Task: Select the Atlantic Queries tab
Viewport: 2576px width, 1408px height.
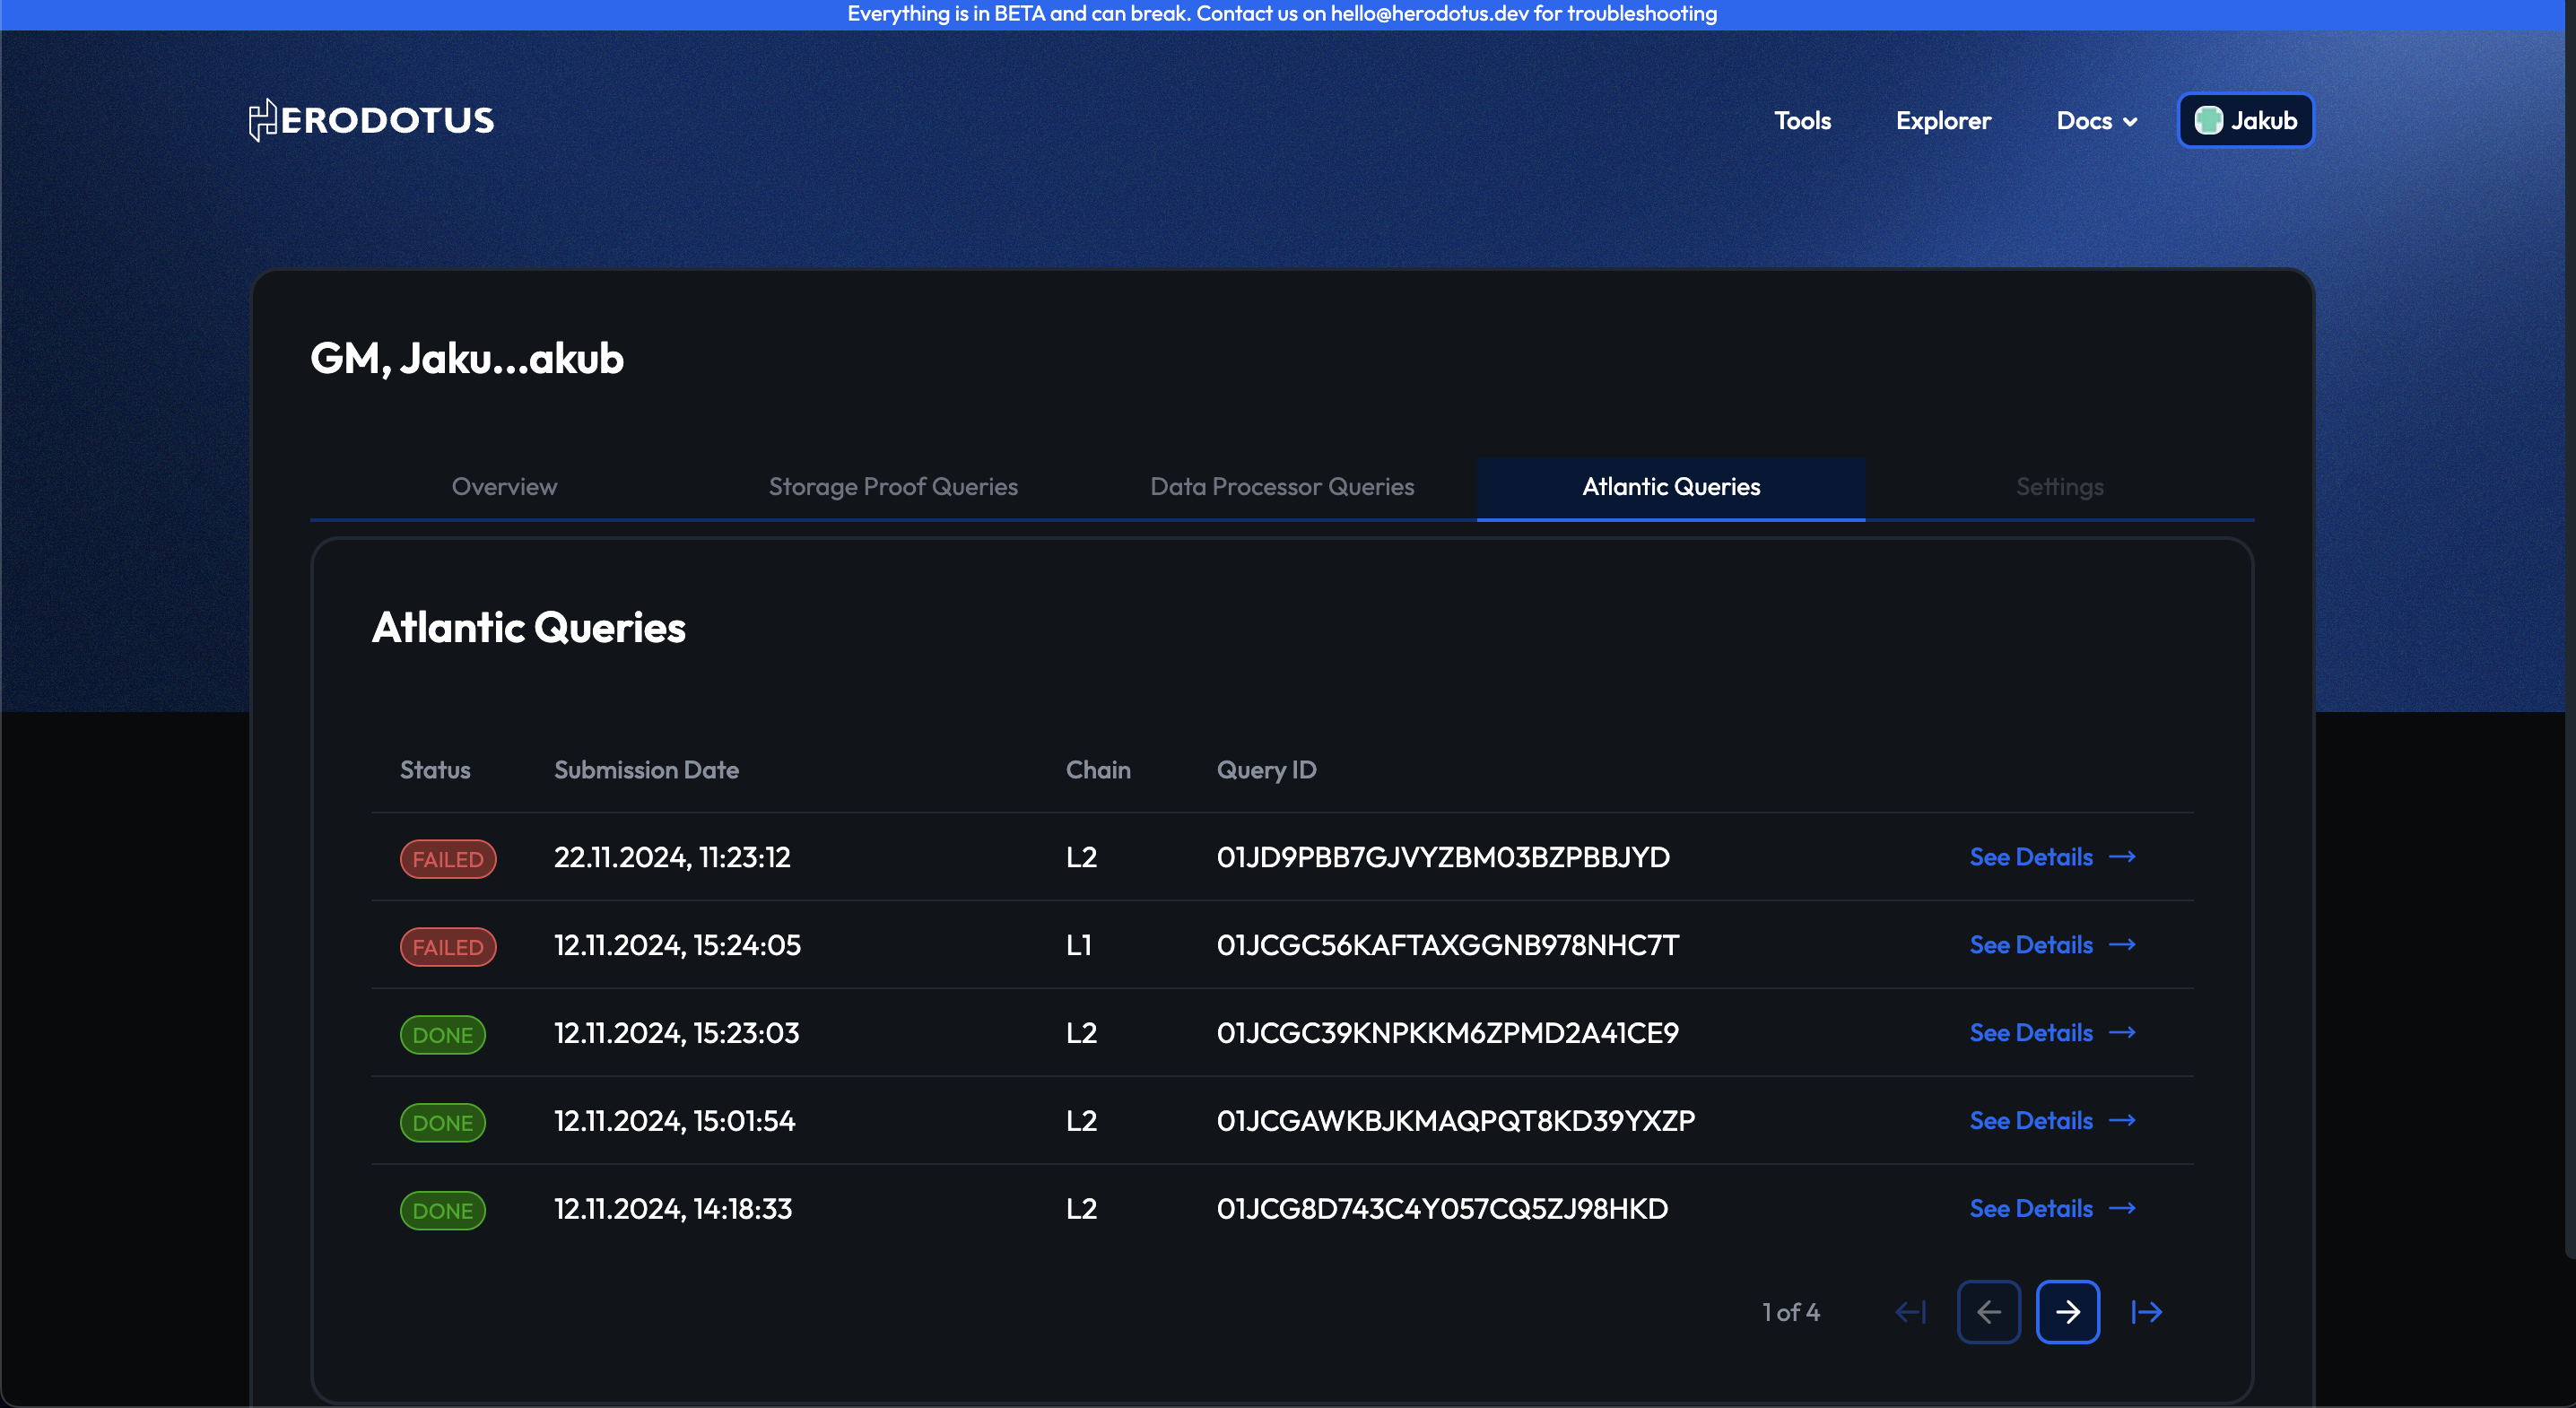Action: click(x=1671, y=487)
